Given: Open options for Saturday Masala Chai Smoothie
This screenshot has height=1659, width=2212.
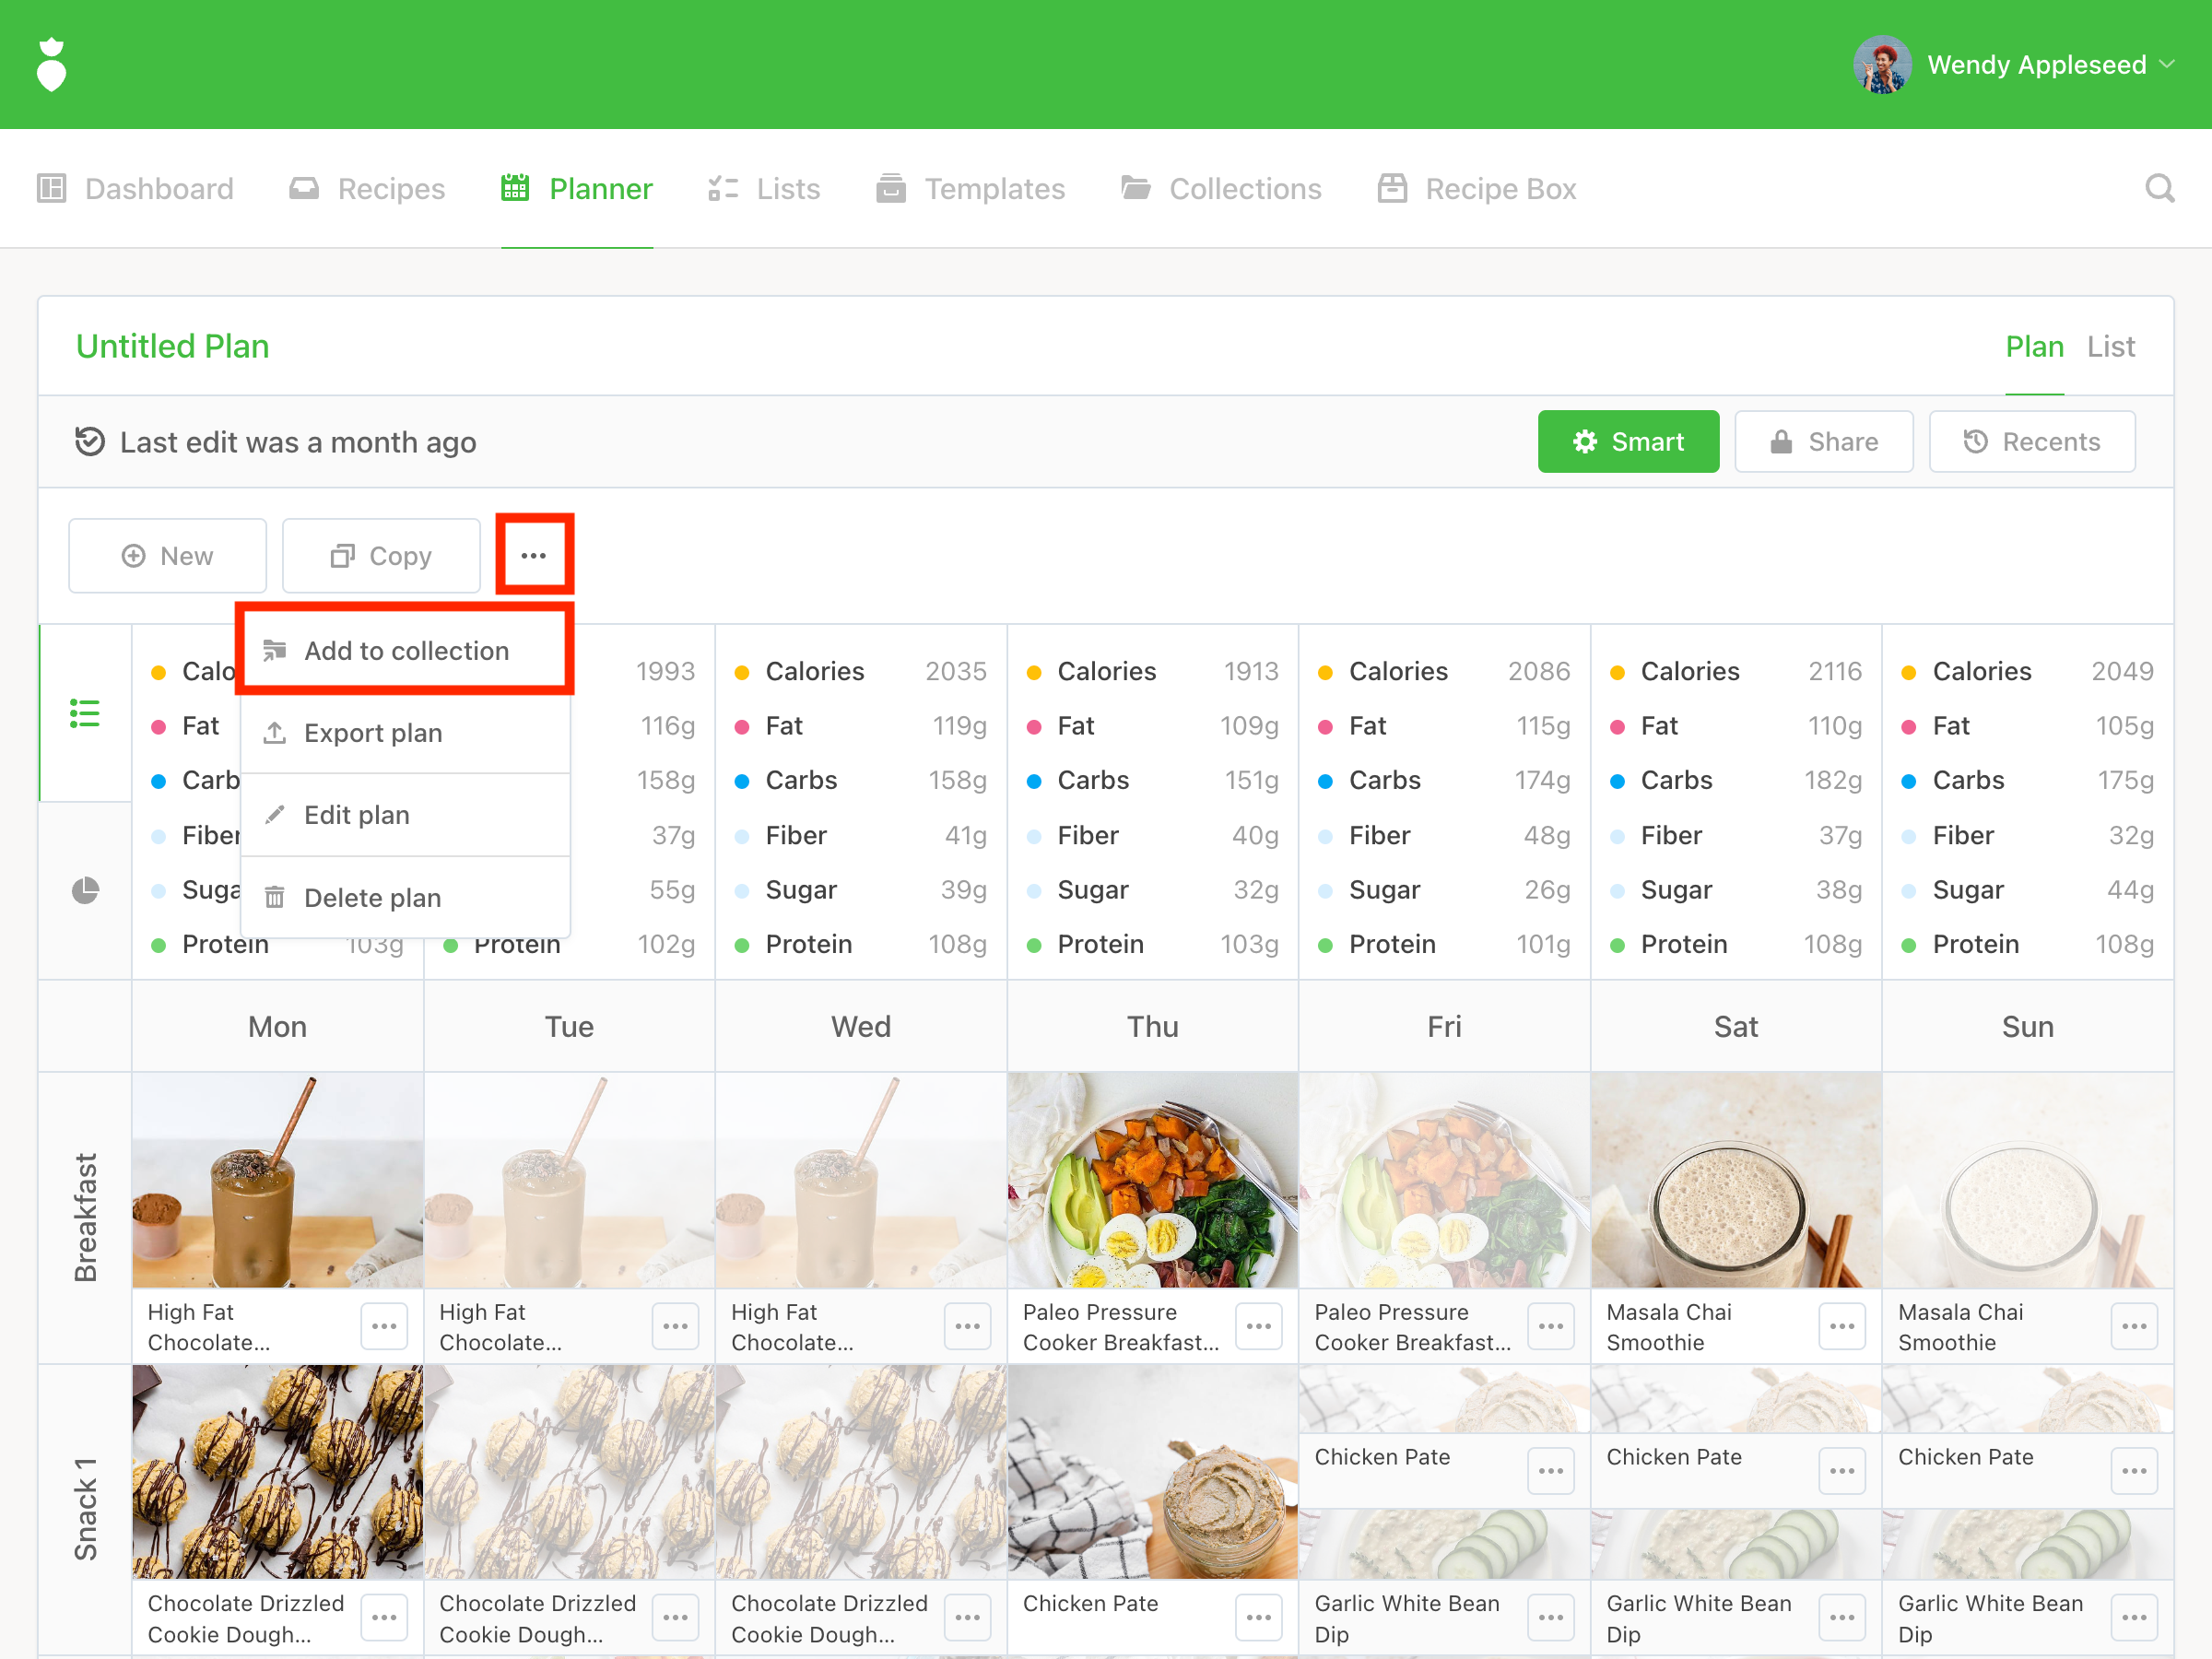Looking at the screenshot, I should click(x=1842, y=1326).
